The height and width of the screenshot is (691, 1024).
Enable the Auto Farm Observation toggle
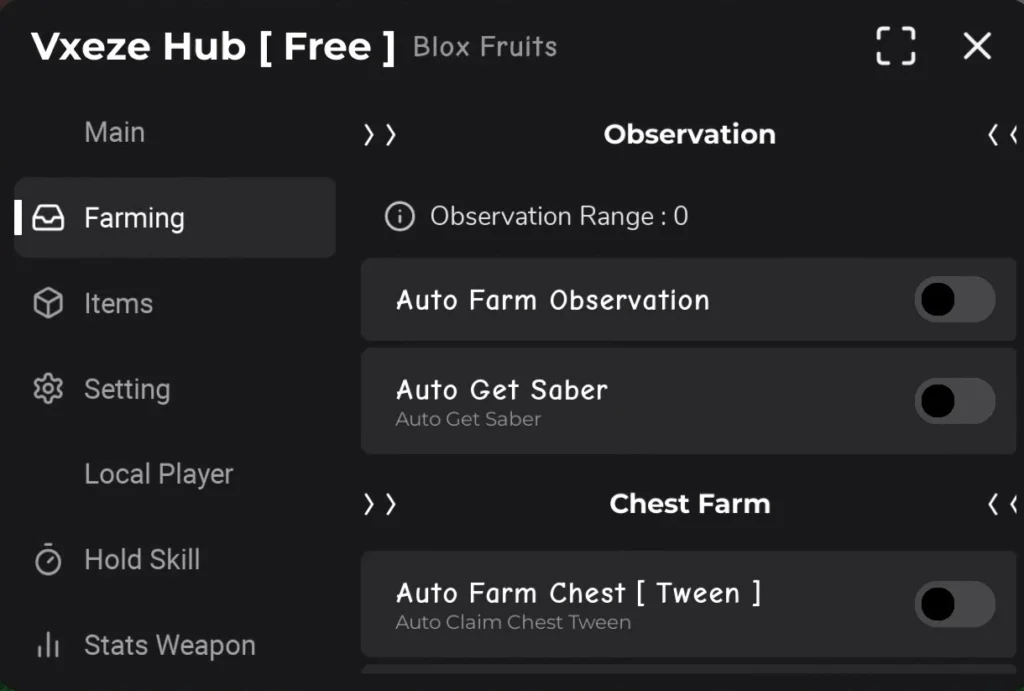(x=954, y=300)
